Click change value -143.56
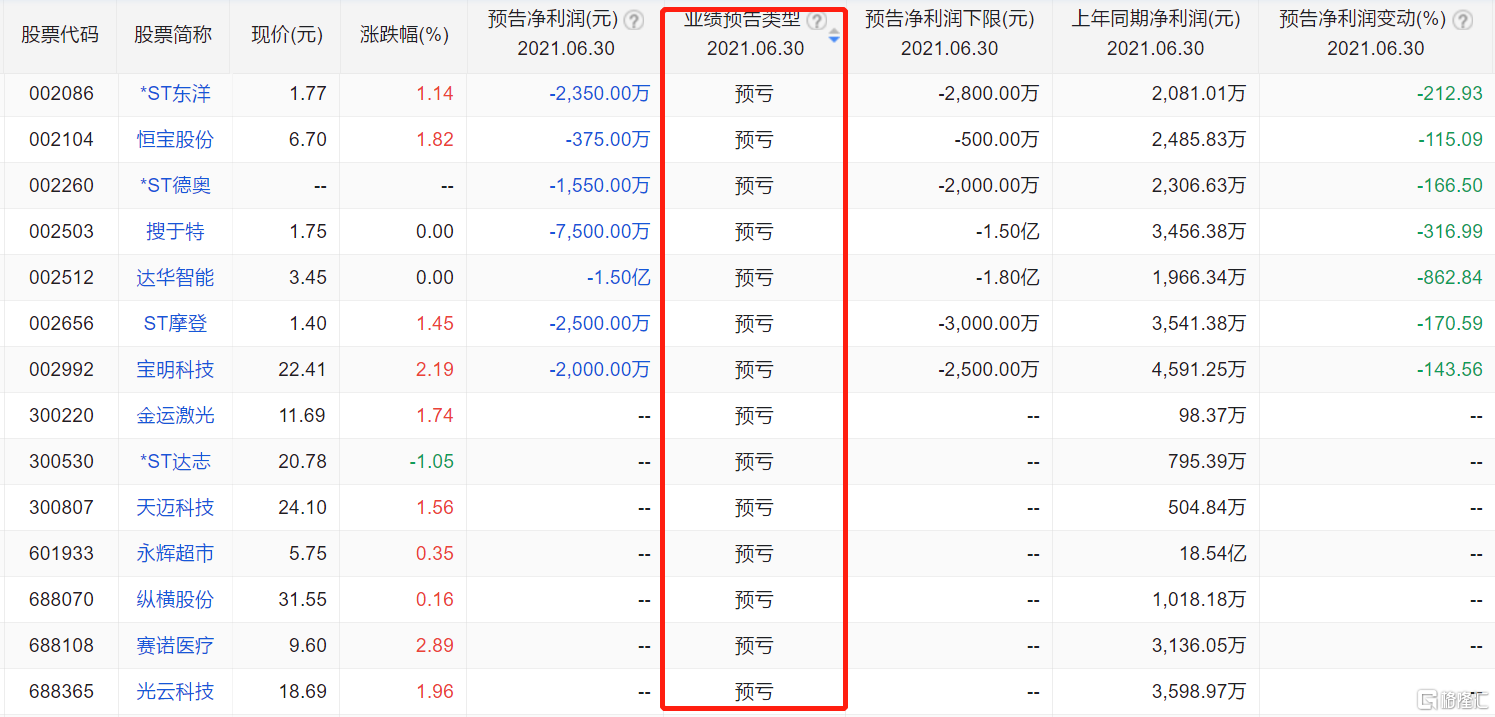1495x717 pixels. 1449,370
